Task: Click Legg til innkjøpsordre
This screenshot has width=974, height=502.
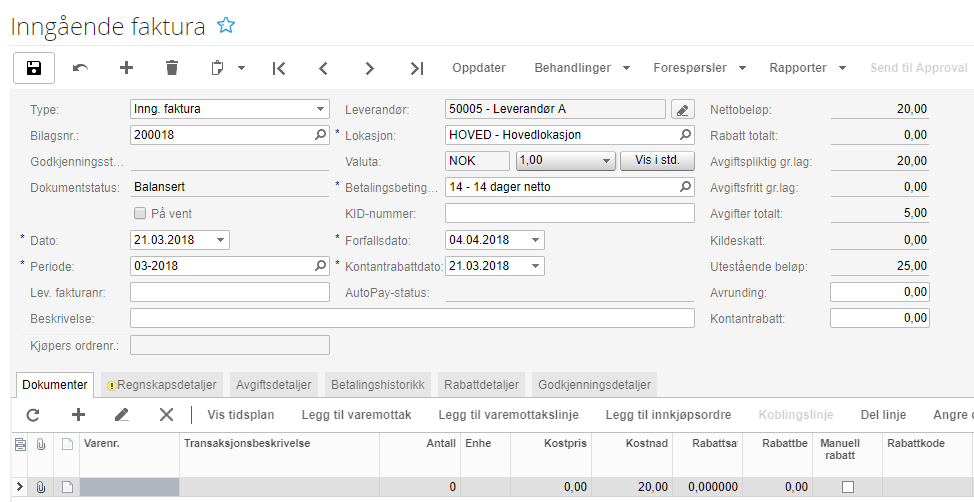Action: 668,414
